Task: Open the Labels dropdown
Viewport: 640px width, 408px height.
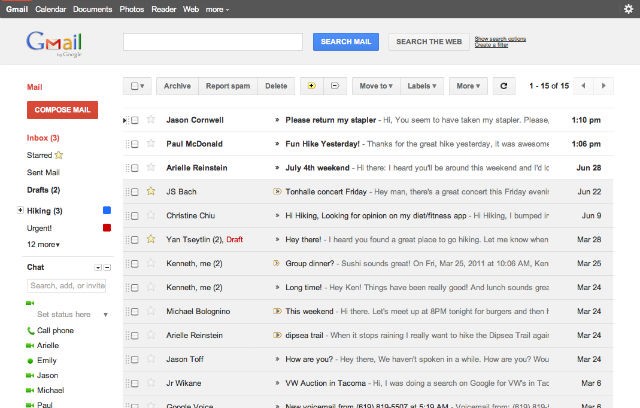Action: (422, 86)
